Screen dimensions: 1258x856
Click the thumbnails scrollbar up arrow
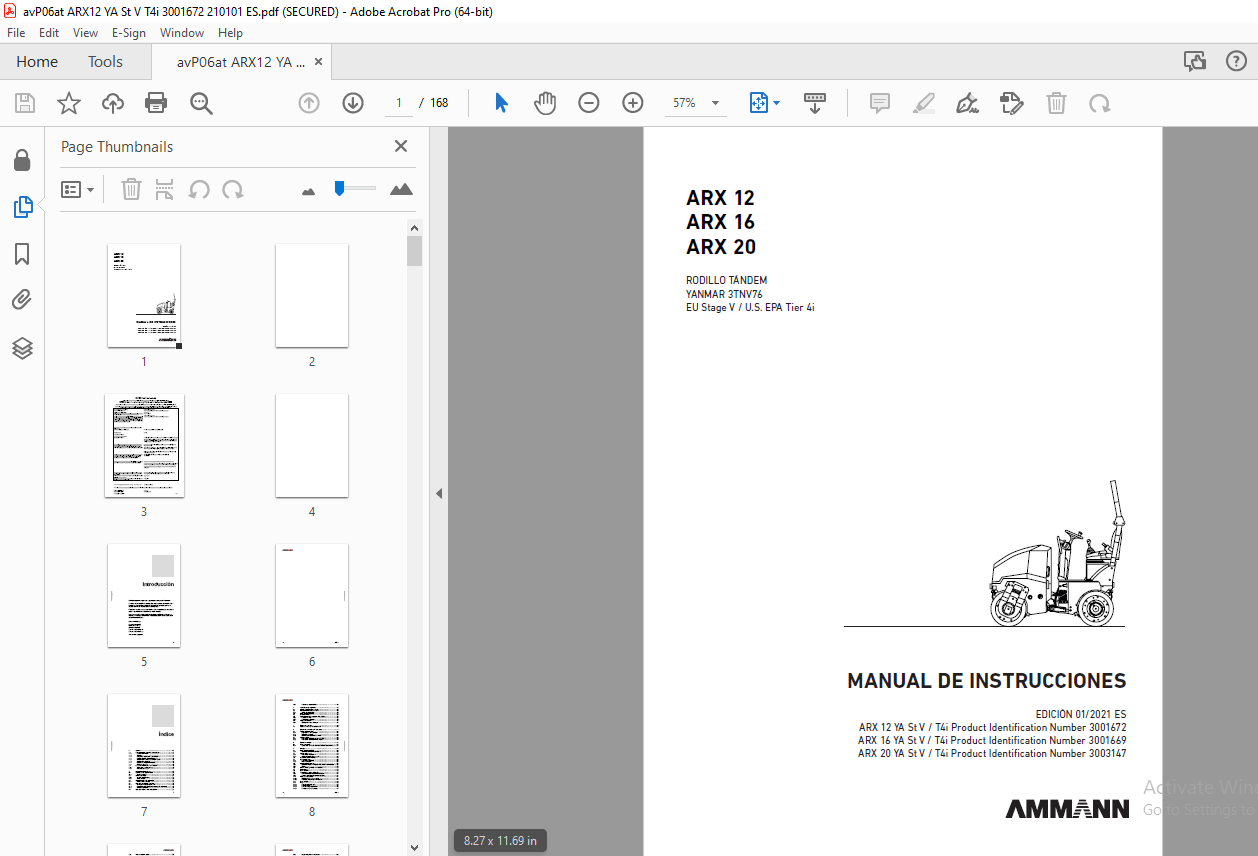(x=415, y=228)
